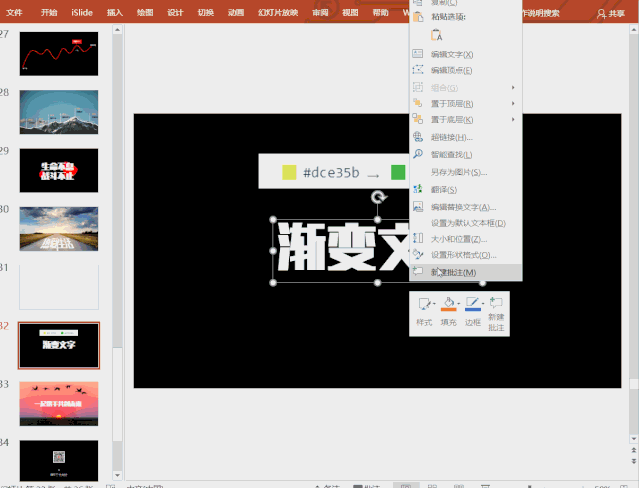
Task: Switch to the Home (开始) tab
Action: pos(49,13)
